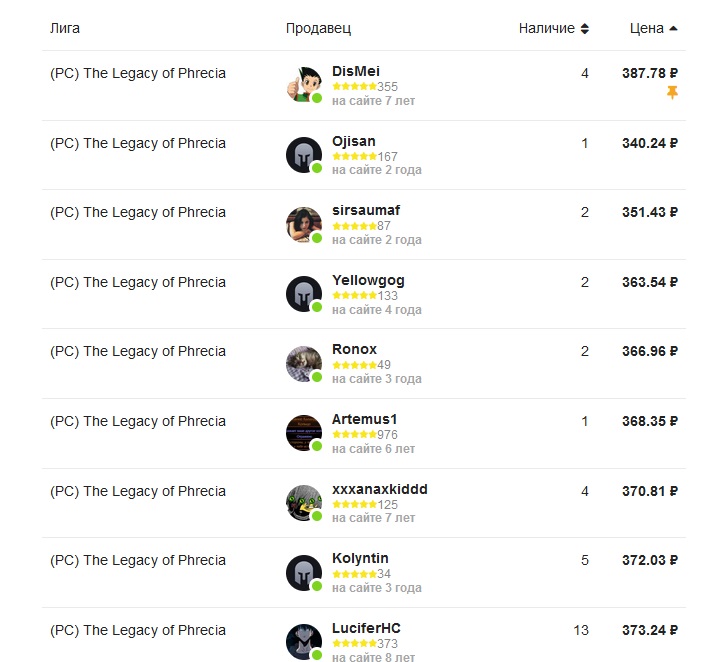This screenshot has width=708, height=662.
Task: Click LuciferHC's avatar icon
Action: (x=304, y=642)
